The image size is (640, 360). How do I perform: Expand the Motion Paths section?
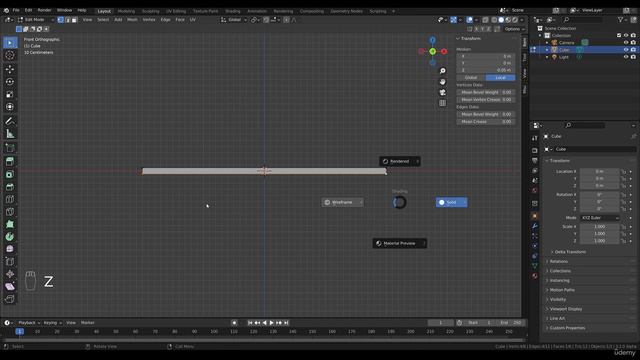562,290
